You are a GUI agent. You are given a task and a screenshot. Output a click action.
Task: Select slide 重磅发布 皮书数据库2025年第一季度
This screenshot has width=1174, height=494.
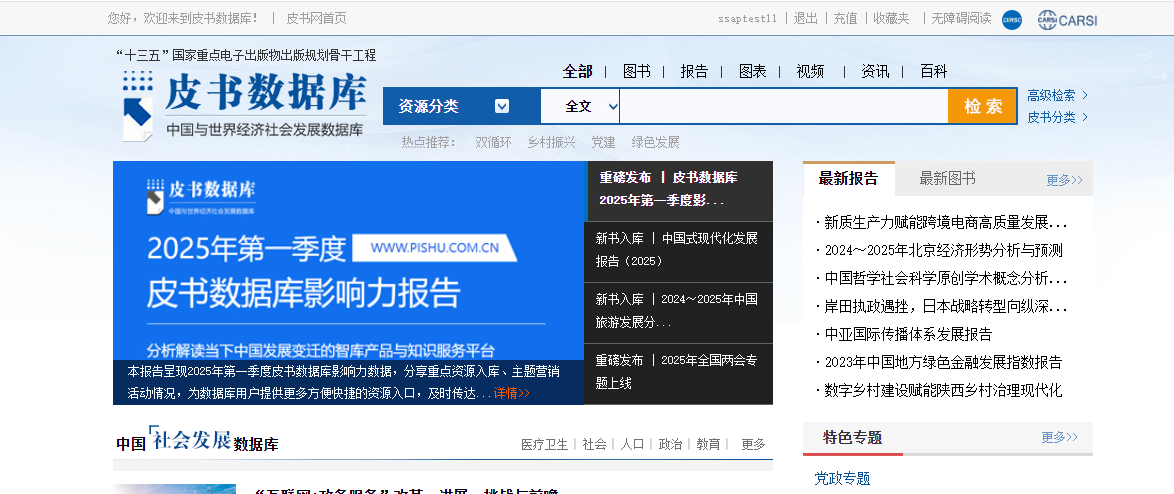678,189
